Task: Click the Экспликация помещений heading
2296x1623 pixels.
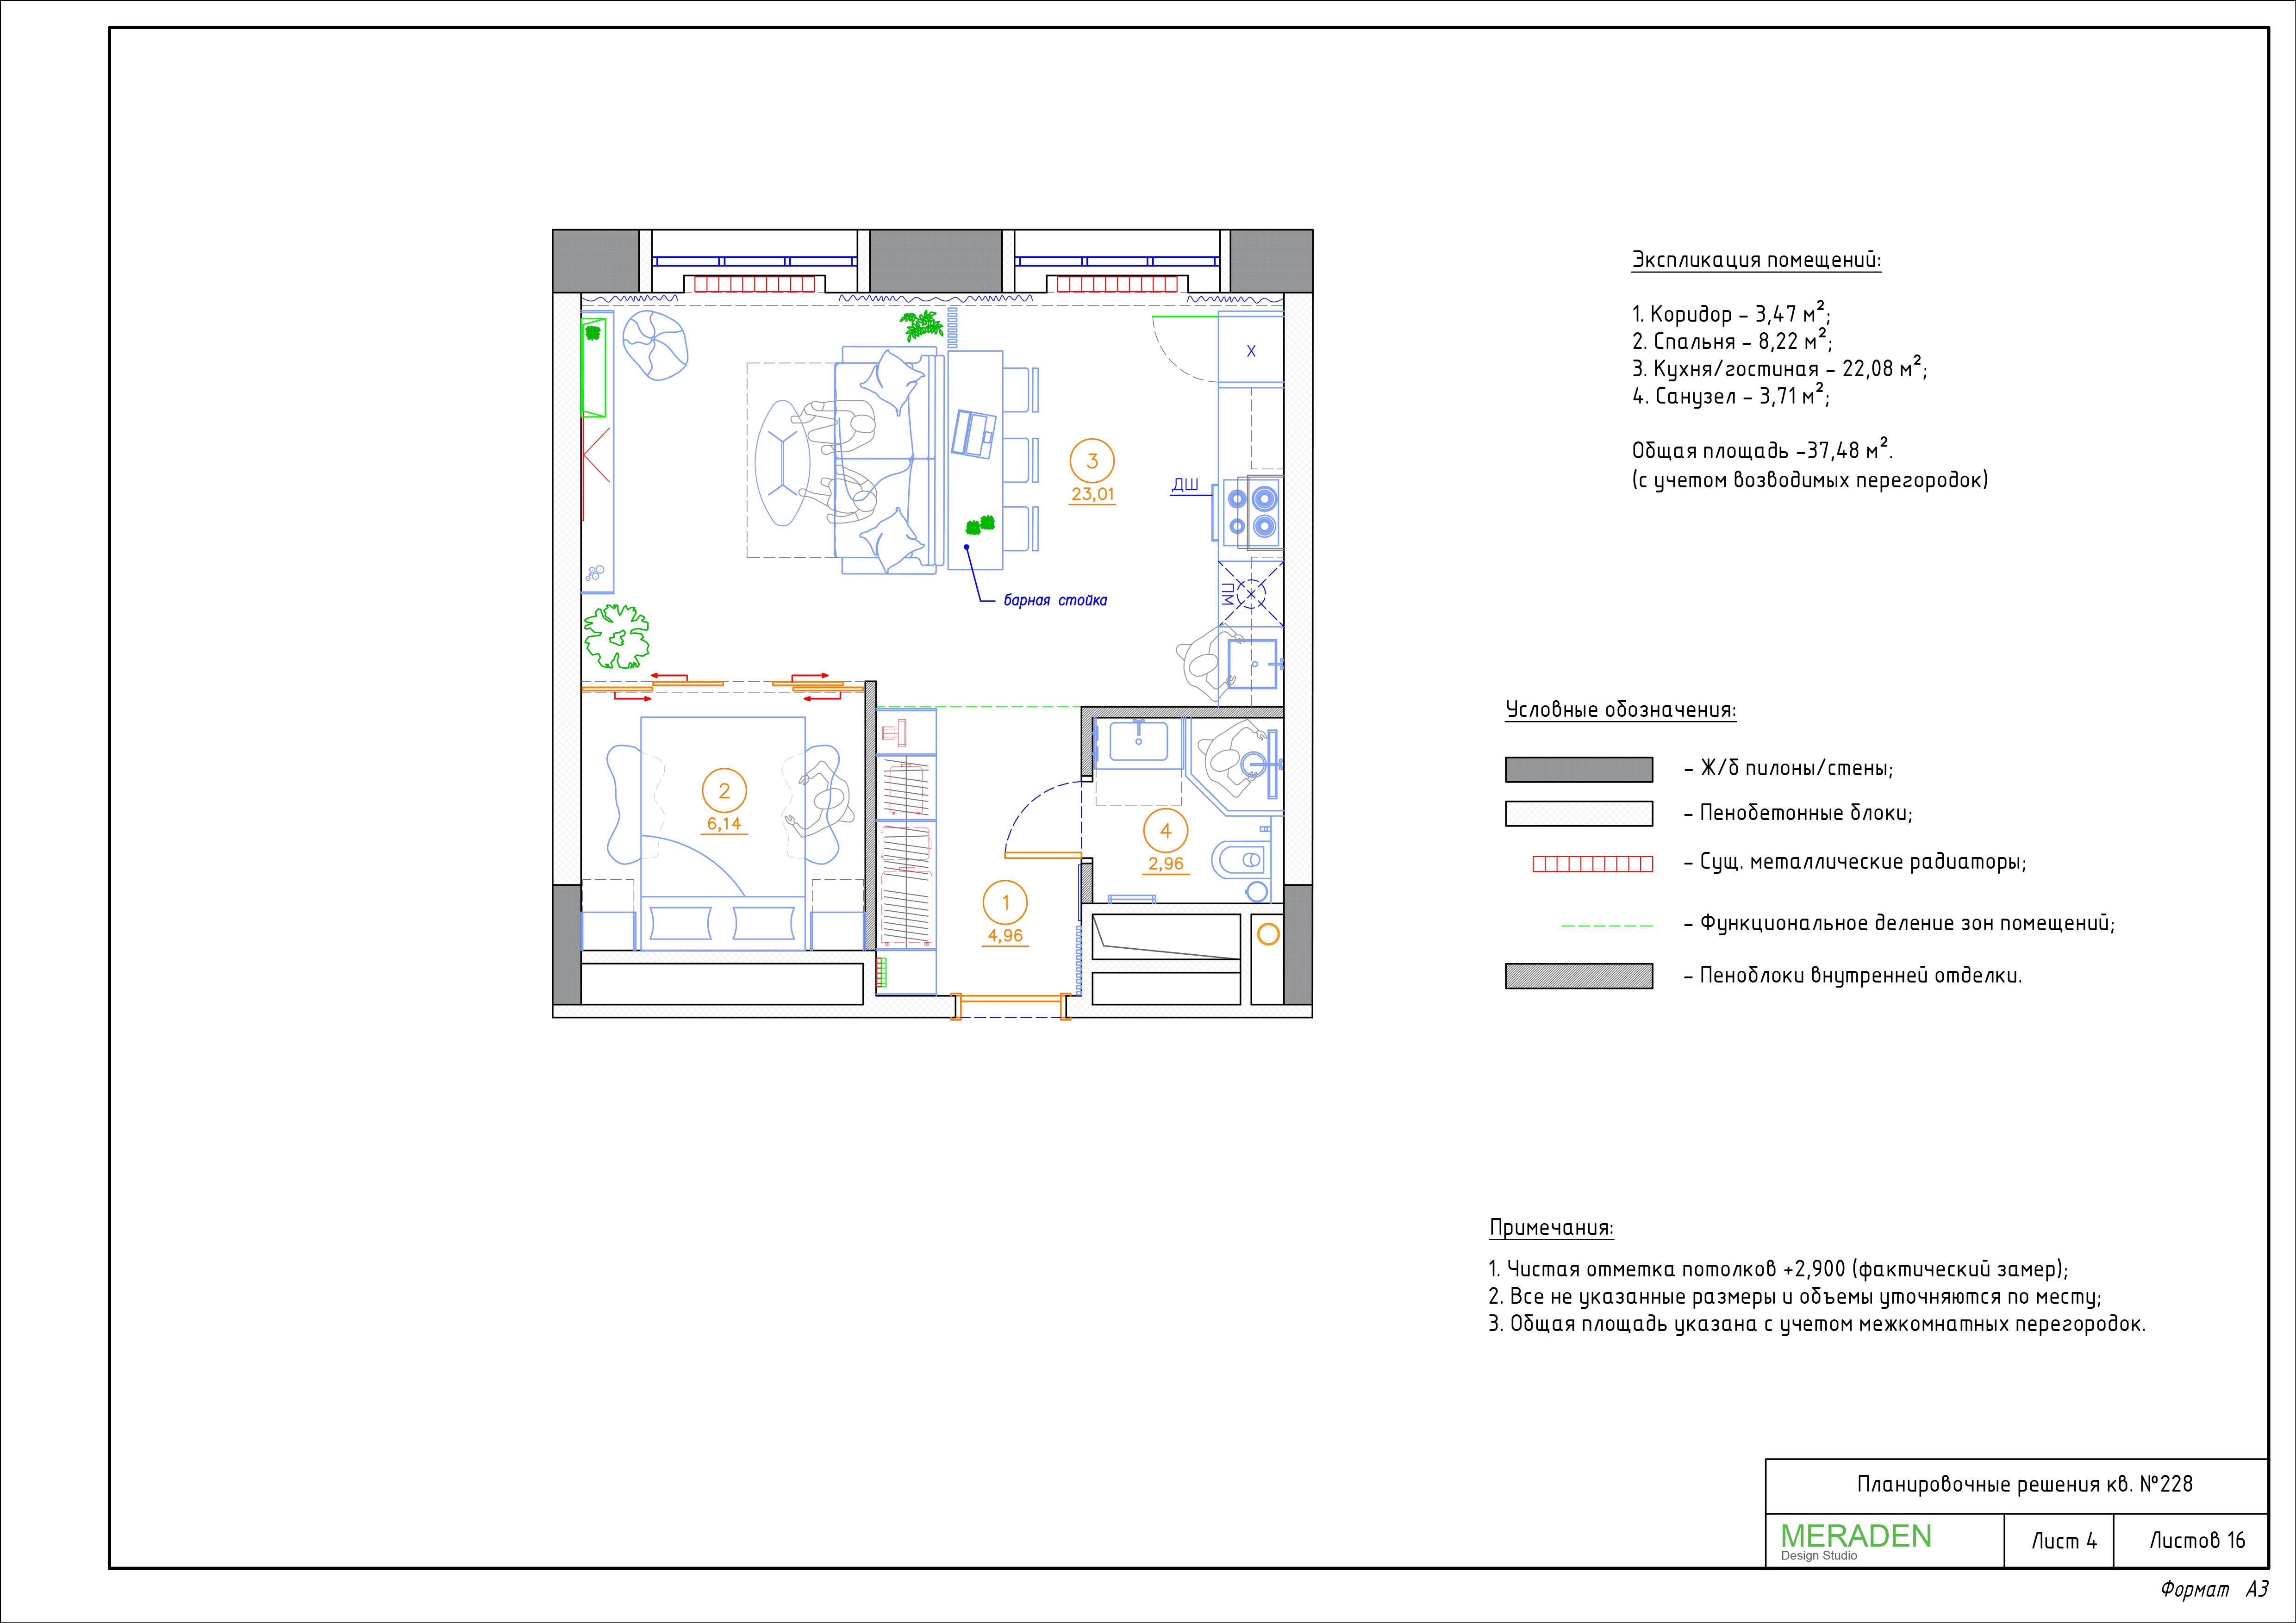Action: (1756, 260)
